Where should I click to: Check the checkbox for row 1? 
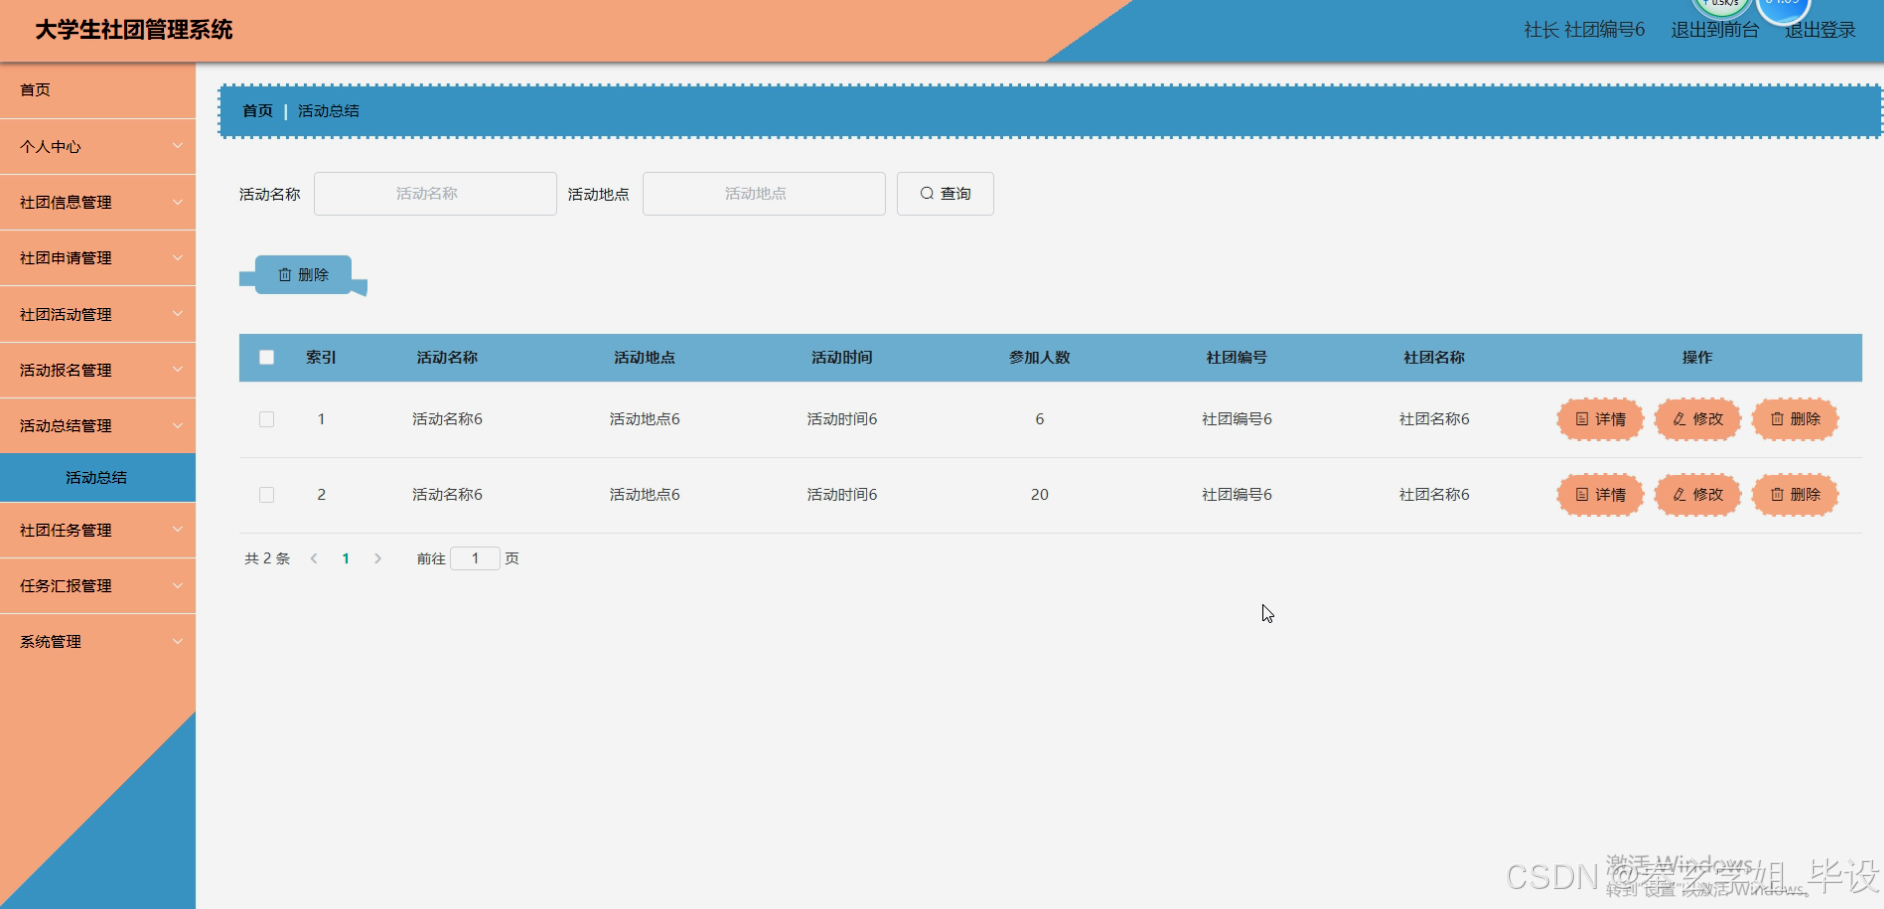click(x=267, y=419)
